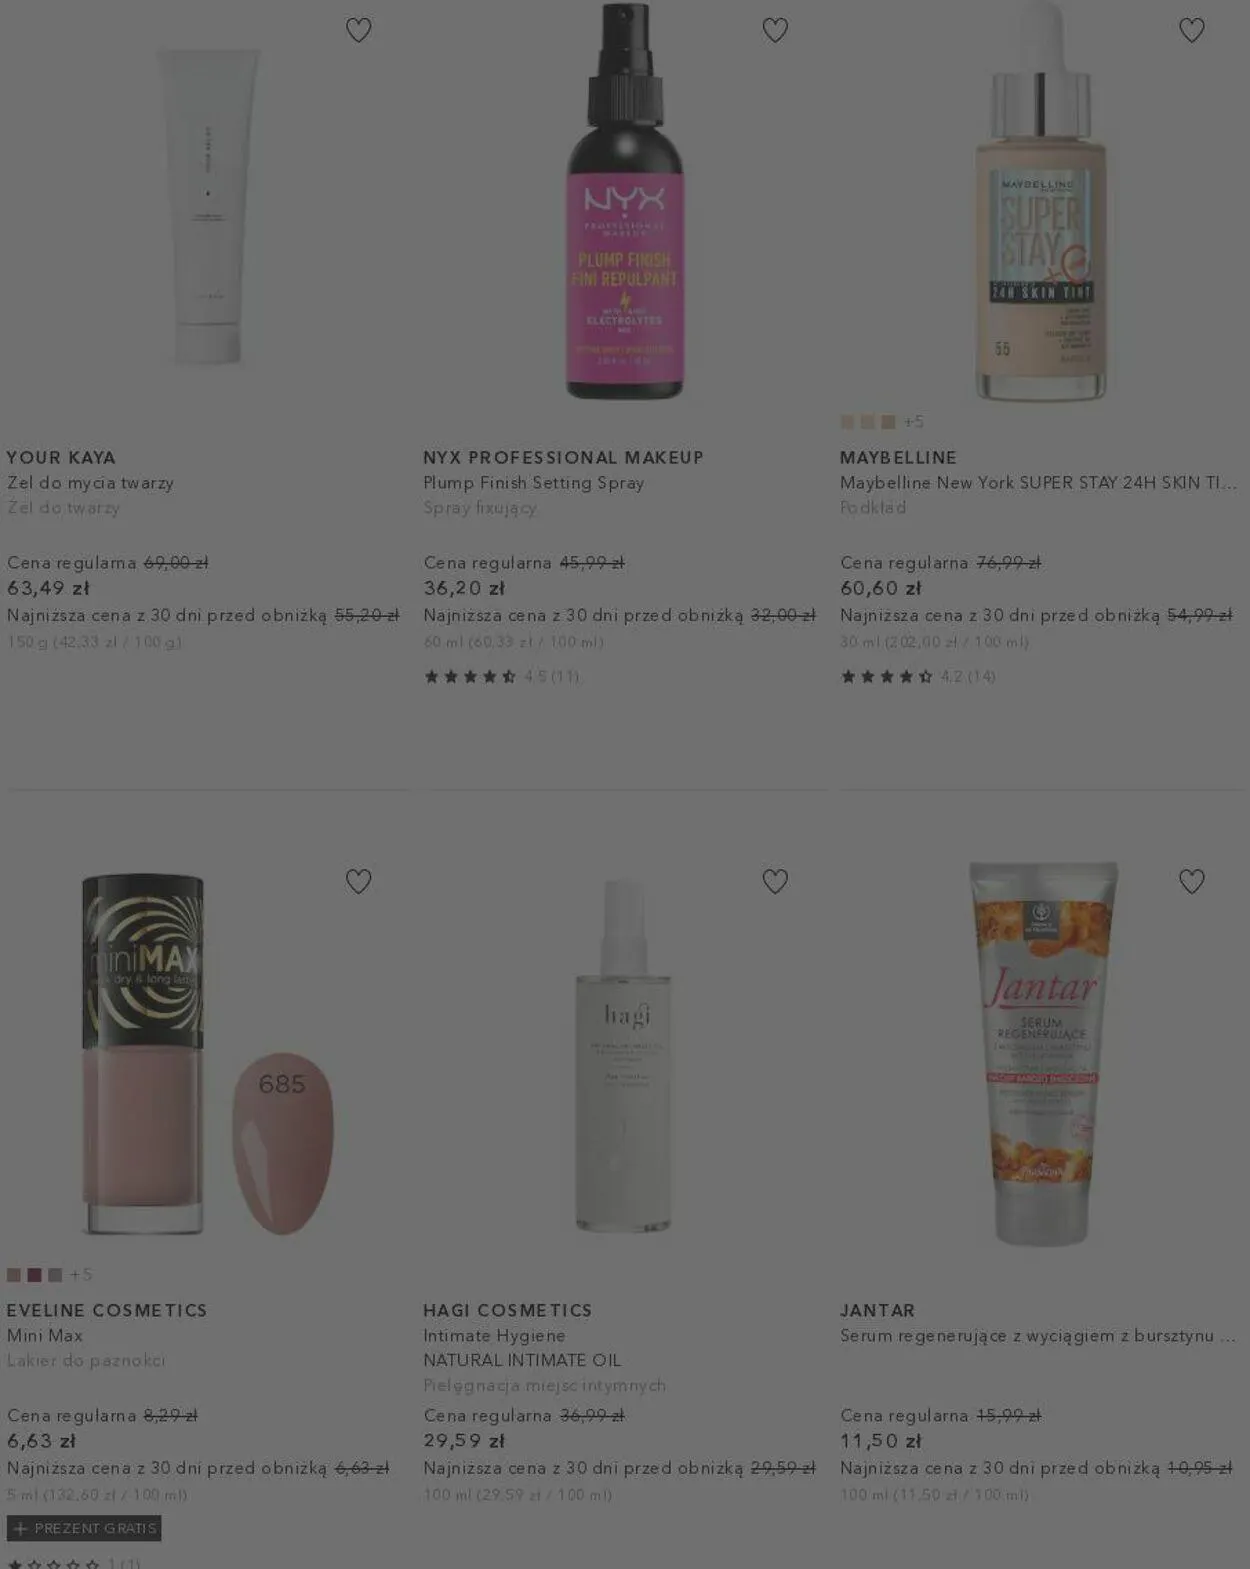This screenshot has height=1569, width=1250.
Task: Click the heart on Eveline Mini Max polish
Action: pyautogui.click(x=358, y=881)
